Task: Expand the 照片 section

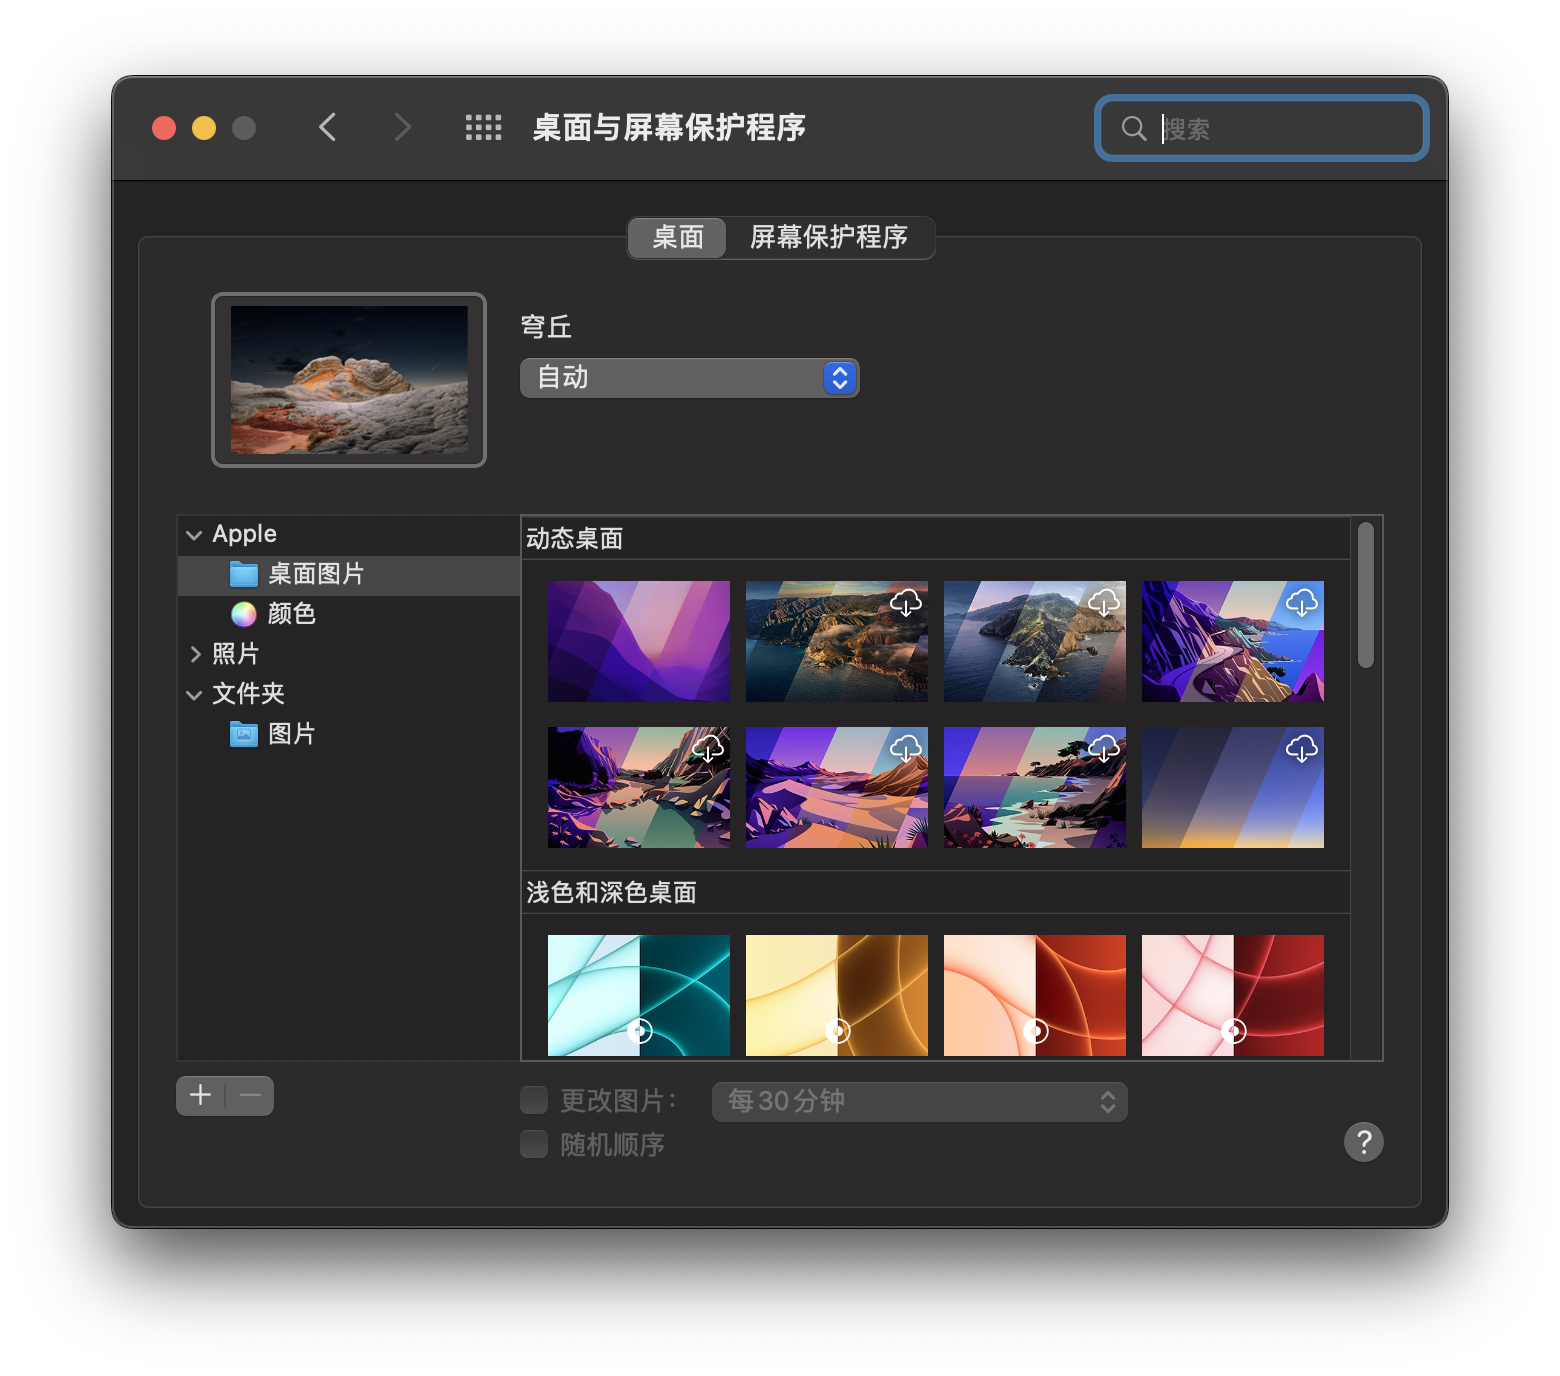Action: click(x=195, y=654)
